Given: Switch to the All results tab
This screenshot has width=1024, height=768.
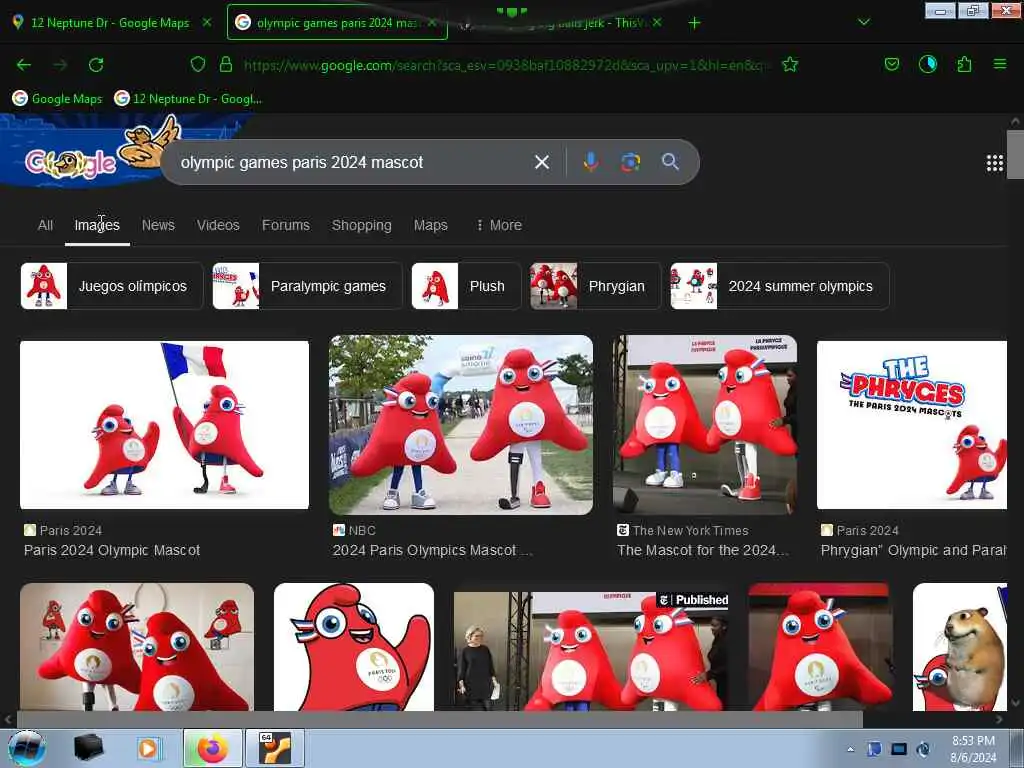Looking at the screenshot, I should (45, 225).
